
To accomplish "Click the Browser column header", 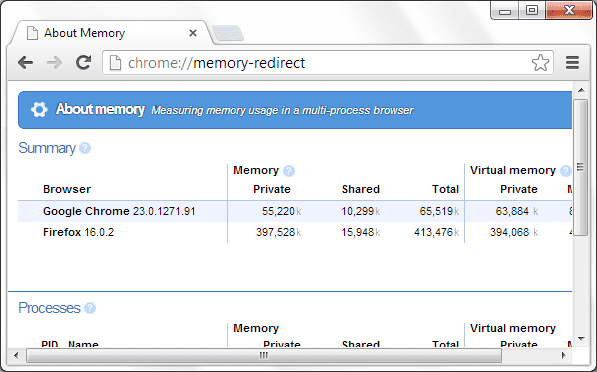I will click(67, 189).
